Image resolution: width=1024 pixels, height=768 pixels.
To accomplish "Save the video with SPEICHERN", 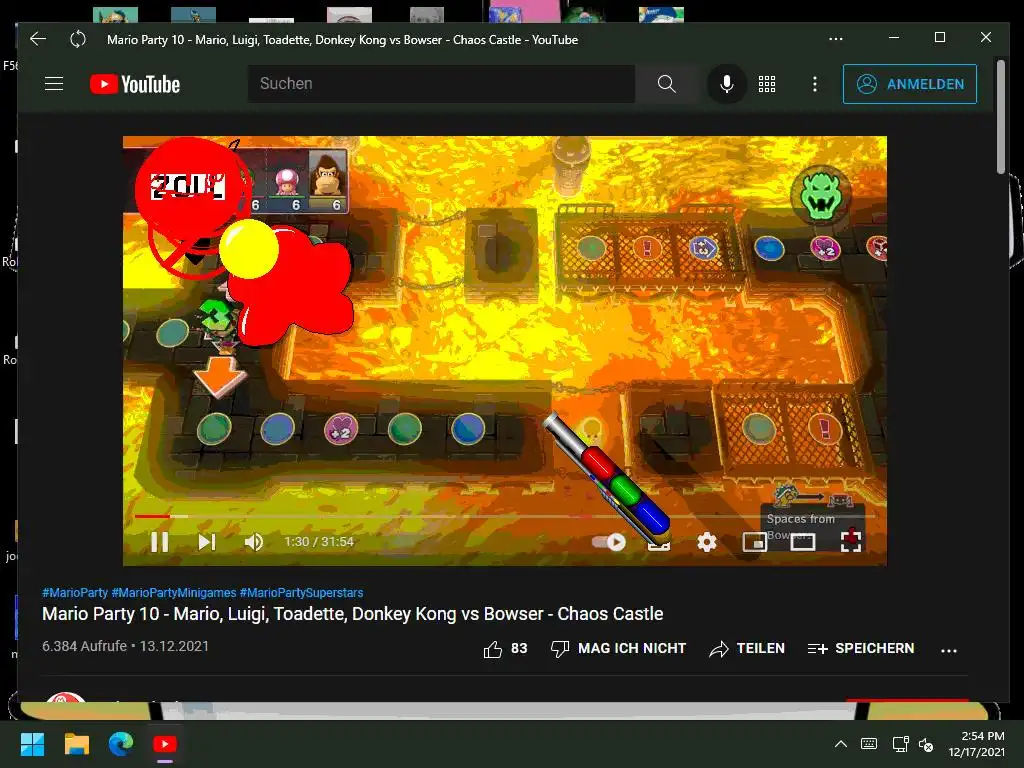I will coord(861,648).
